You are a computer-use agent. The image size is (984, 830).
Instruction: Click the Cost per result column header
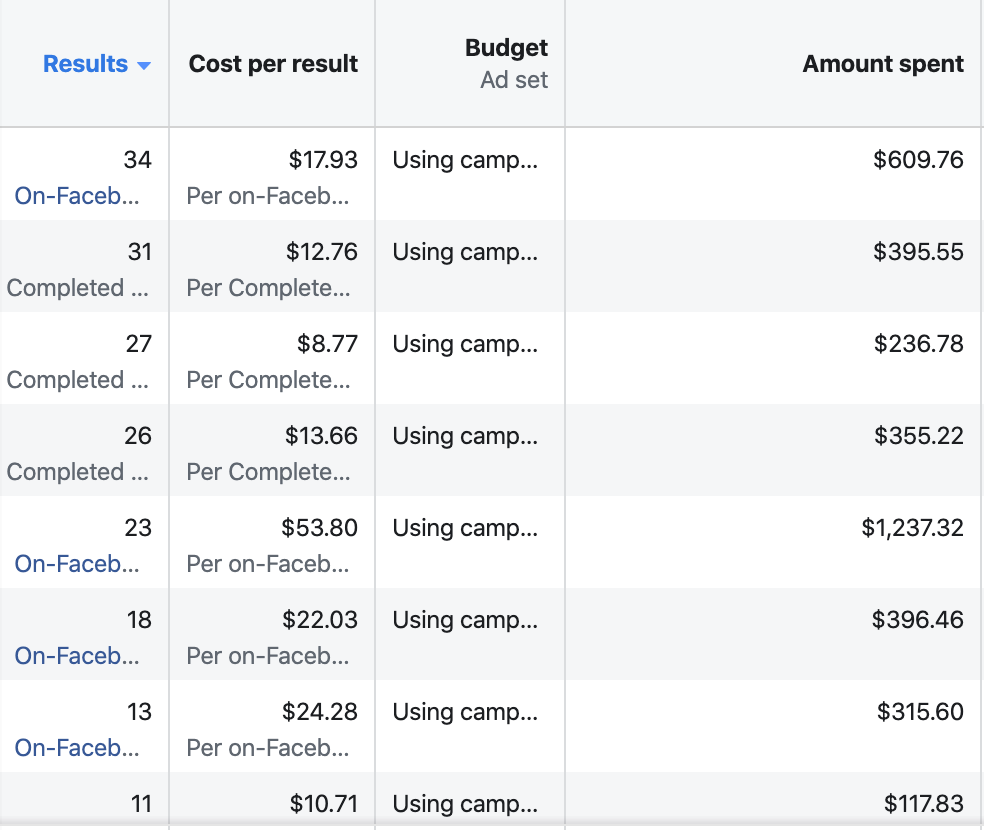[273, 64]
